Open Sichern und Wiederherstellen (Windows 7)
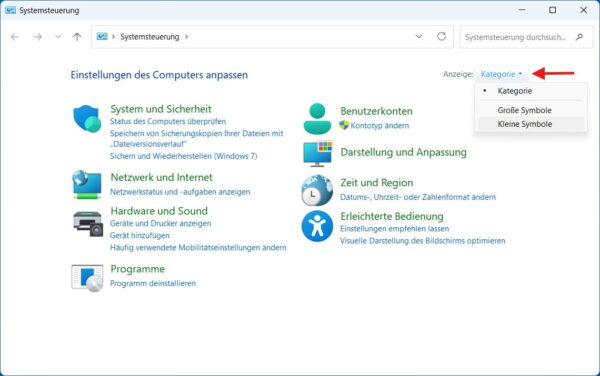The image size is (600, 376). click(184, 156)
